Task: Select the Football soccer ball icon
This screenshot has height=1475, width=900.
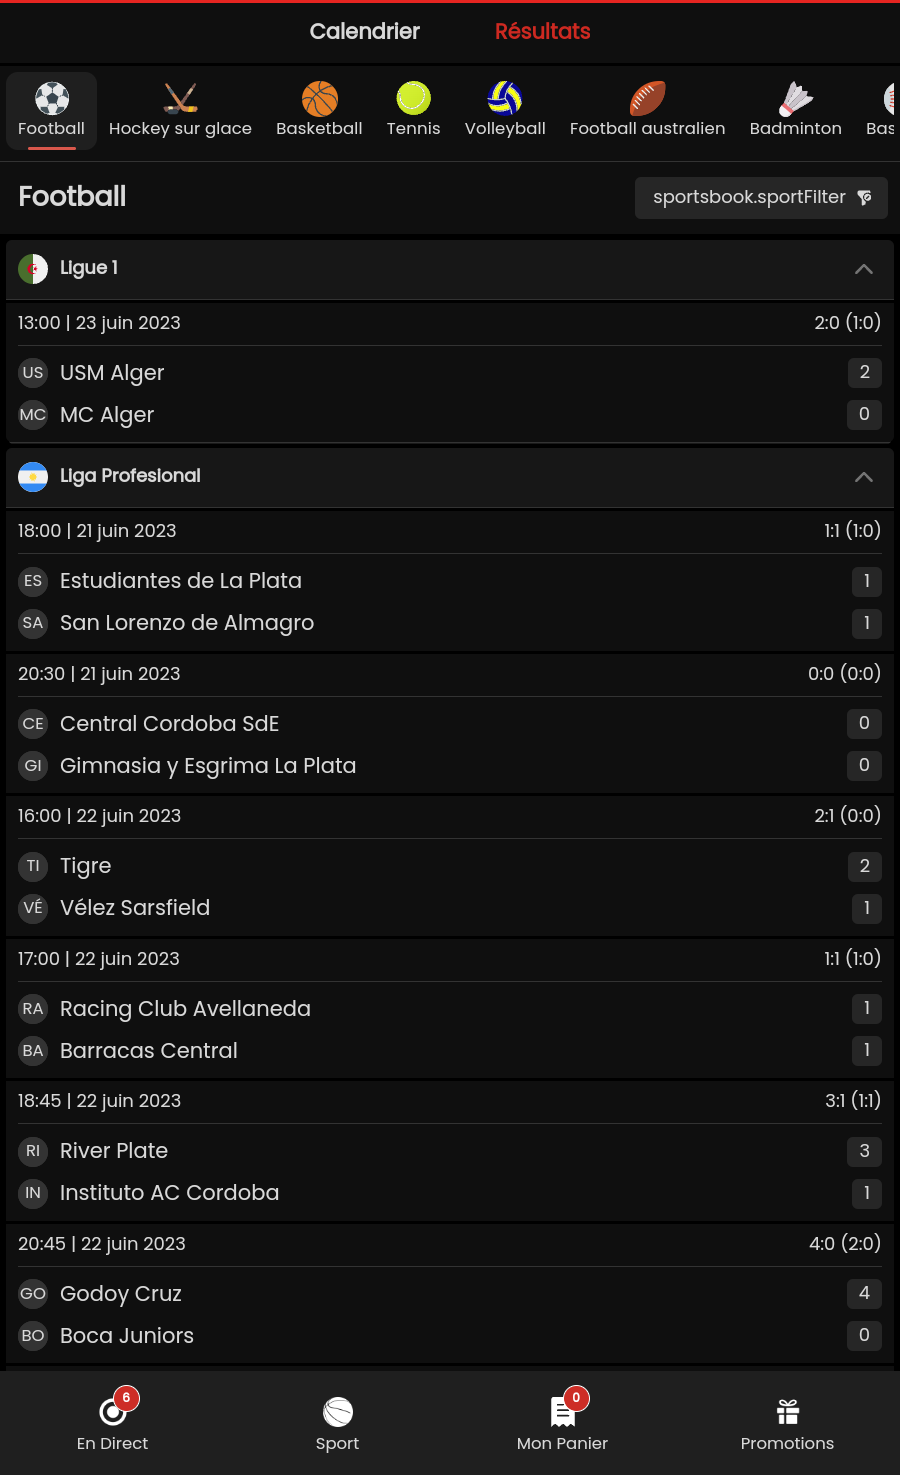Action: tap(52, 99)
